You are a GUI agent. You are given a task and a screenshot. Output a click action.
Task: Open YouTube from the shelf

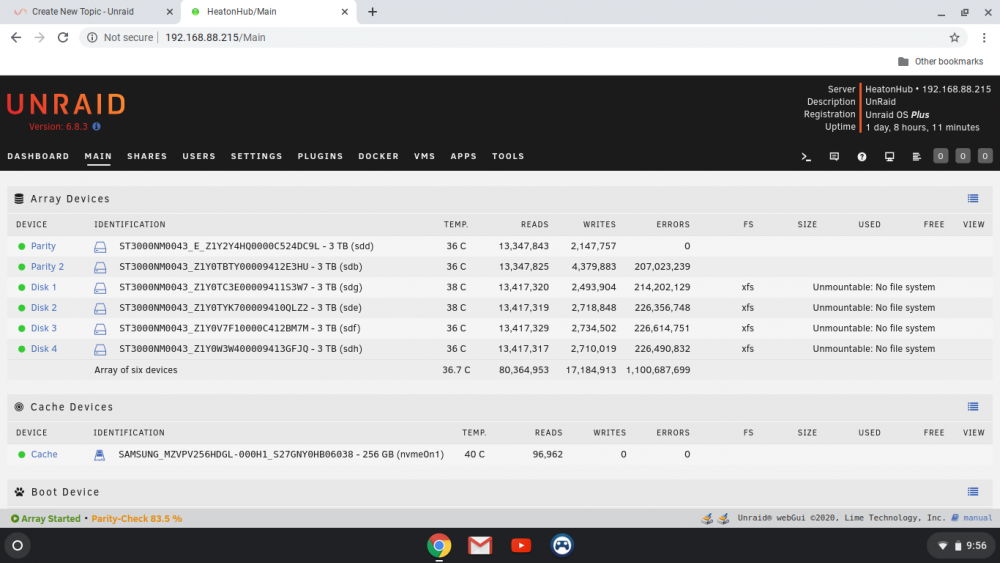[520, 545]
